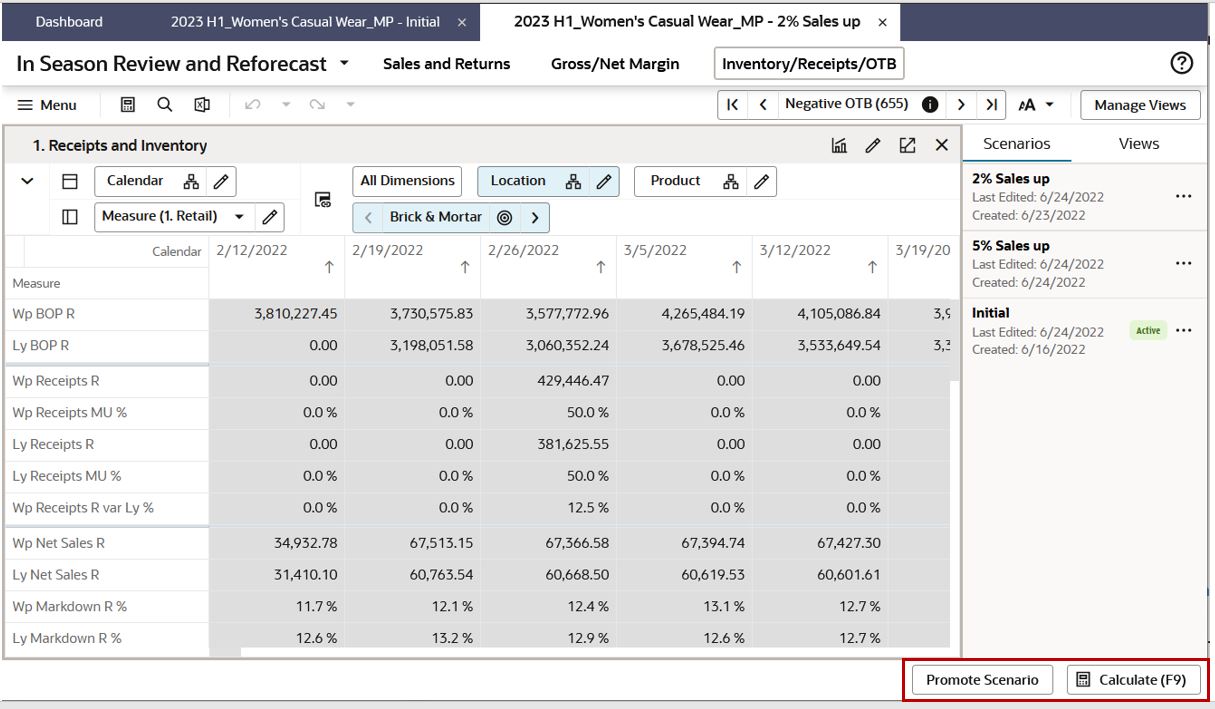
Task: Click the Brick & Mortar target icon
Action: pyautogui.click(x=505, y=217)
